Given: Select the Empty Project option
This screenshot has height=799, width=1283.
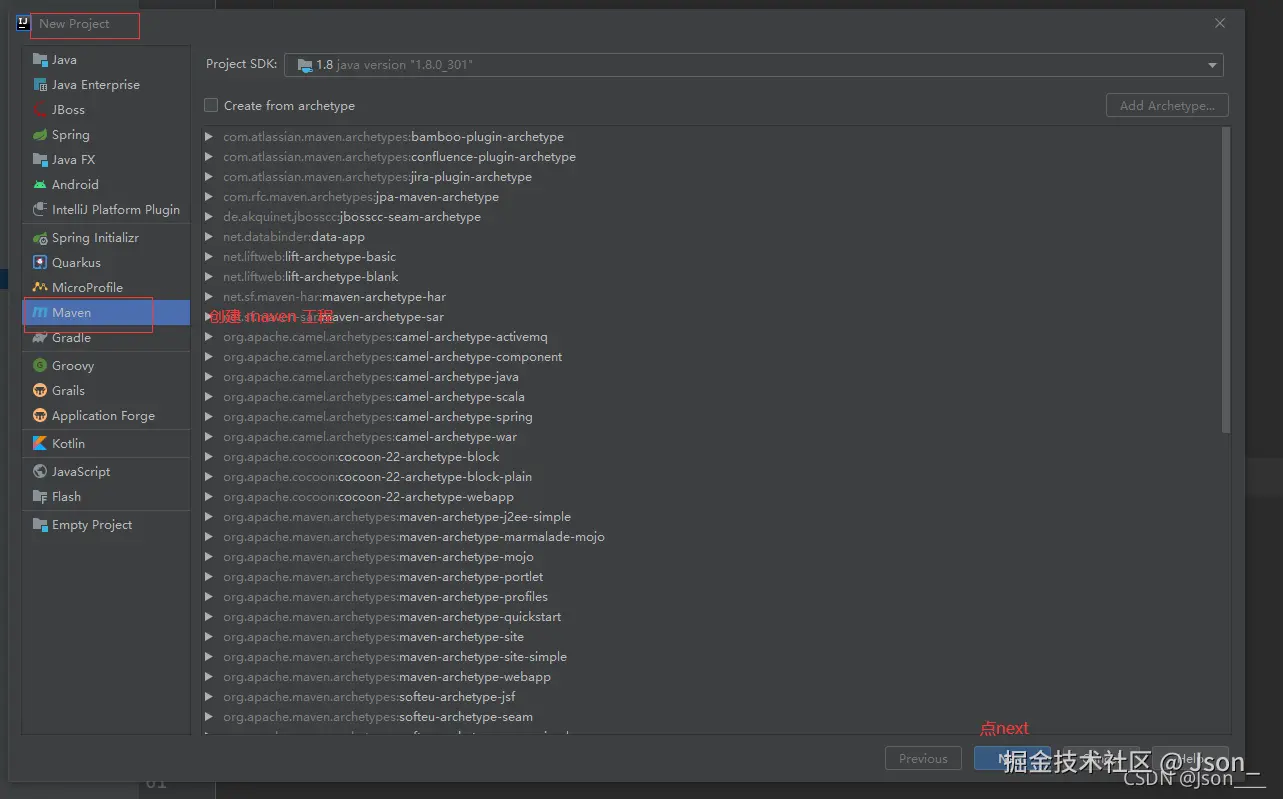Looking at the screenshot, I should (x=106, y=525).
